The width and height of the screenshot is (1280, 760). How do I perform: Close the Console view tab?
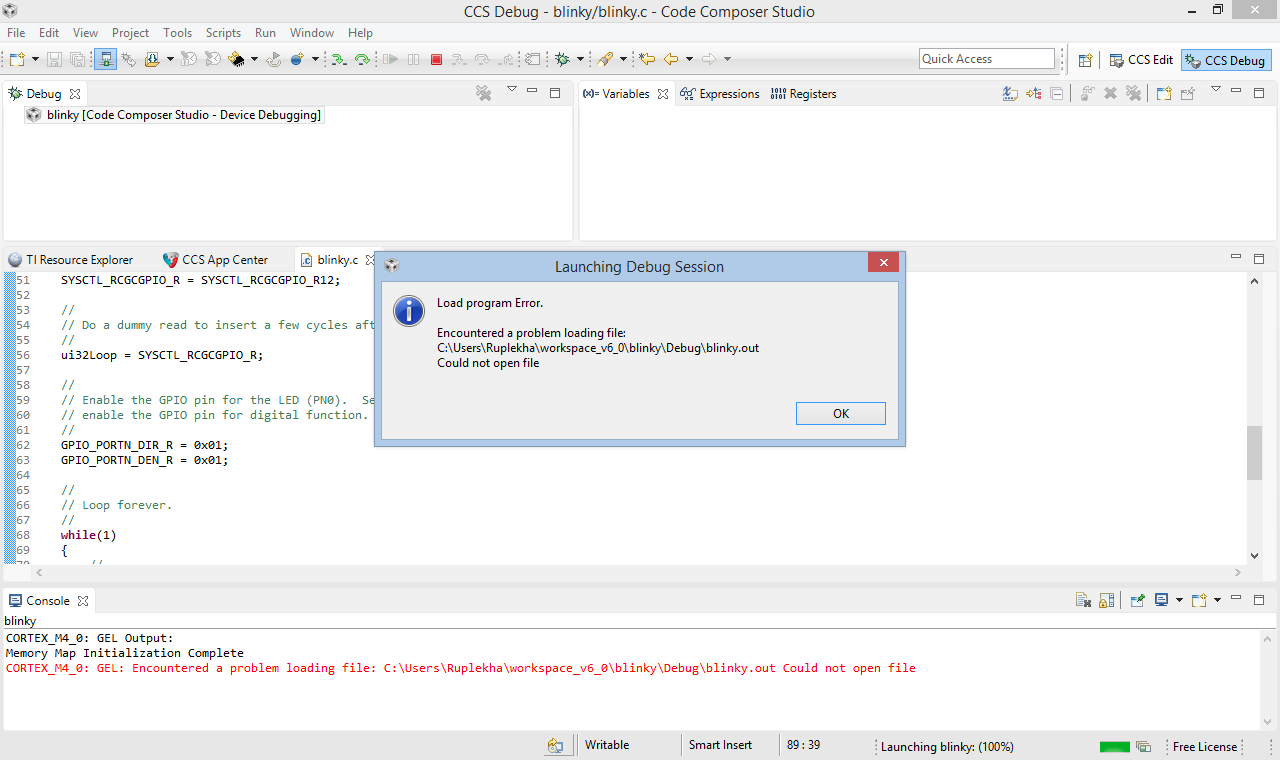click(x=83, y=601)
